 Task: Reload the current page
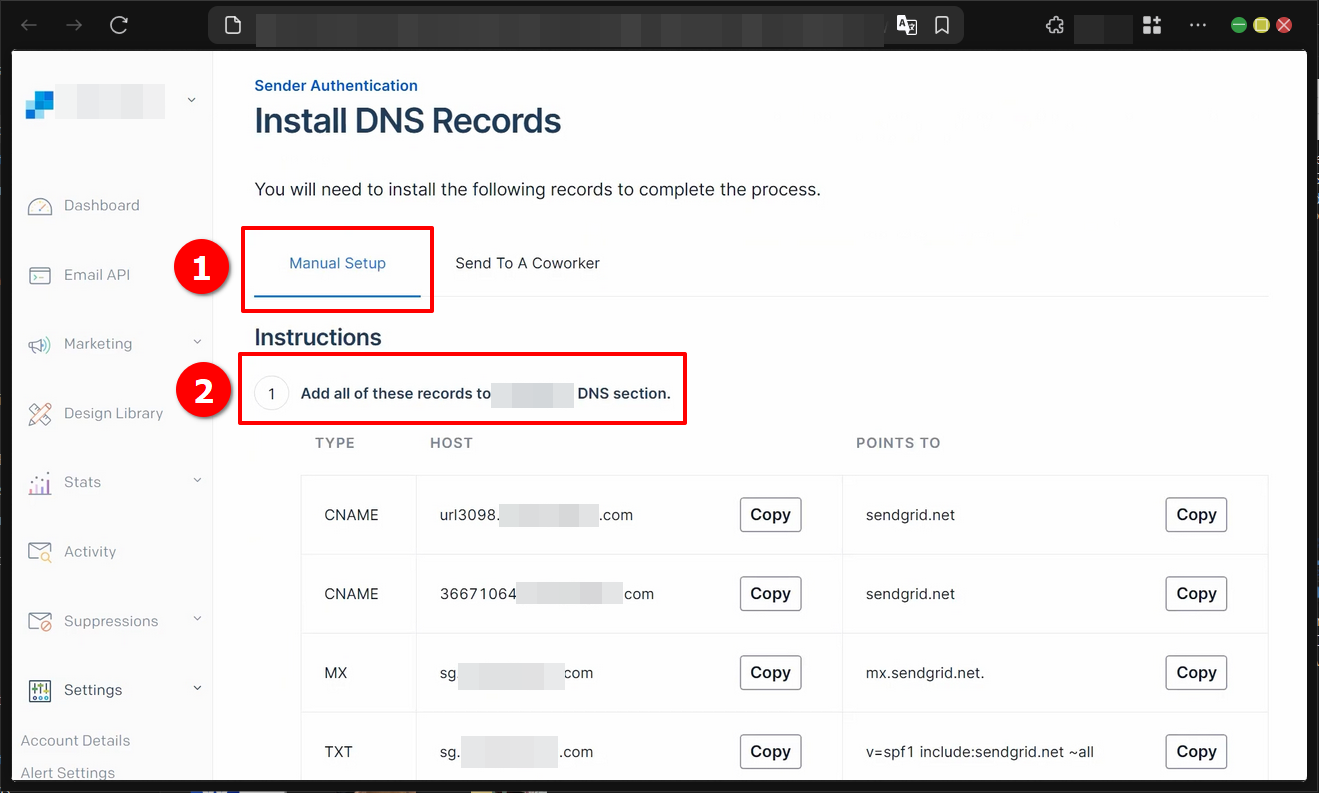(119, 25)
